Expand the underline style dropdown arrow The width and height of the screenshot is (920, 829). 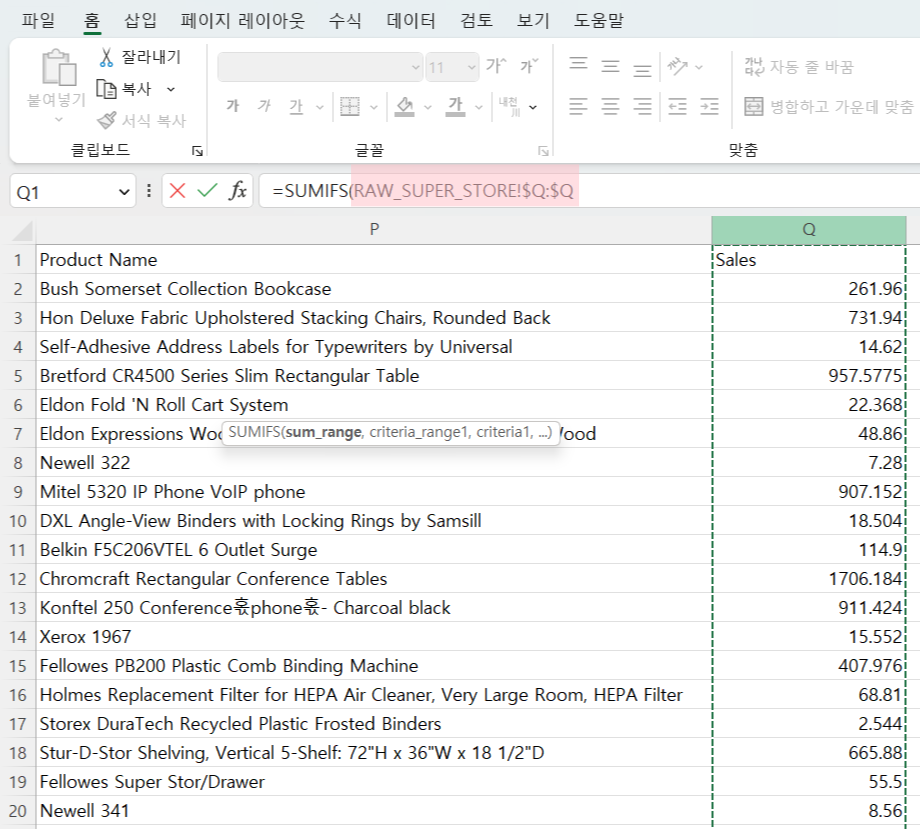coord(320,107)
